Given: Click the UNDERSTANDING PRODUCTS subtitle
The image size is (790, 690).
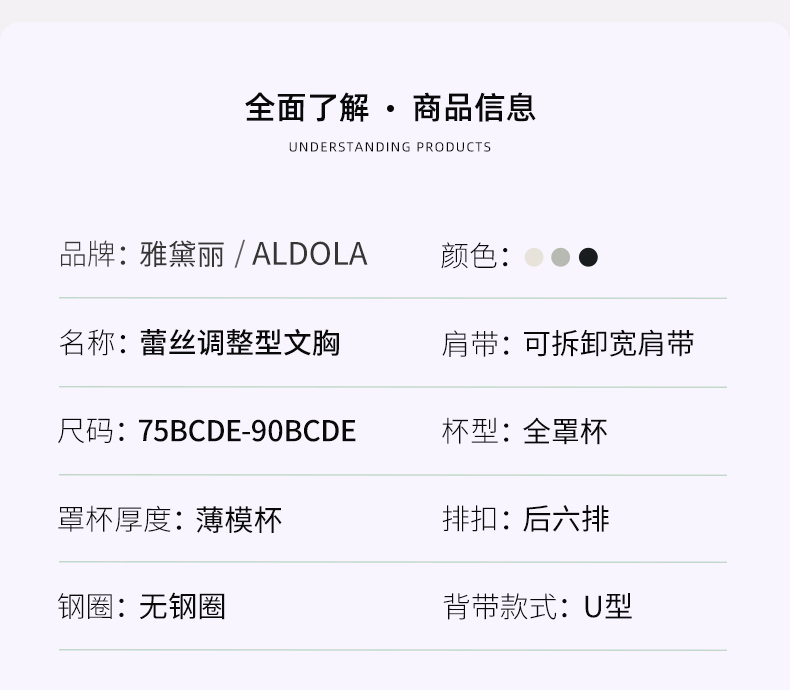Looking at the screenshot, I should pos(390,147).
